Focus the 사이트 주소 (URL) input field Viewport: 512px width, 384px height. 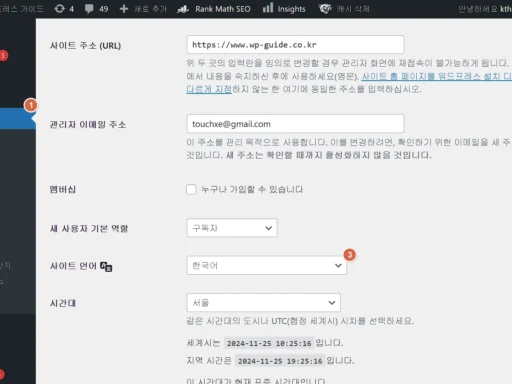pos(295,45)
